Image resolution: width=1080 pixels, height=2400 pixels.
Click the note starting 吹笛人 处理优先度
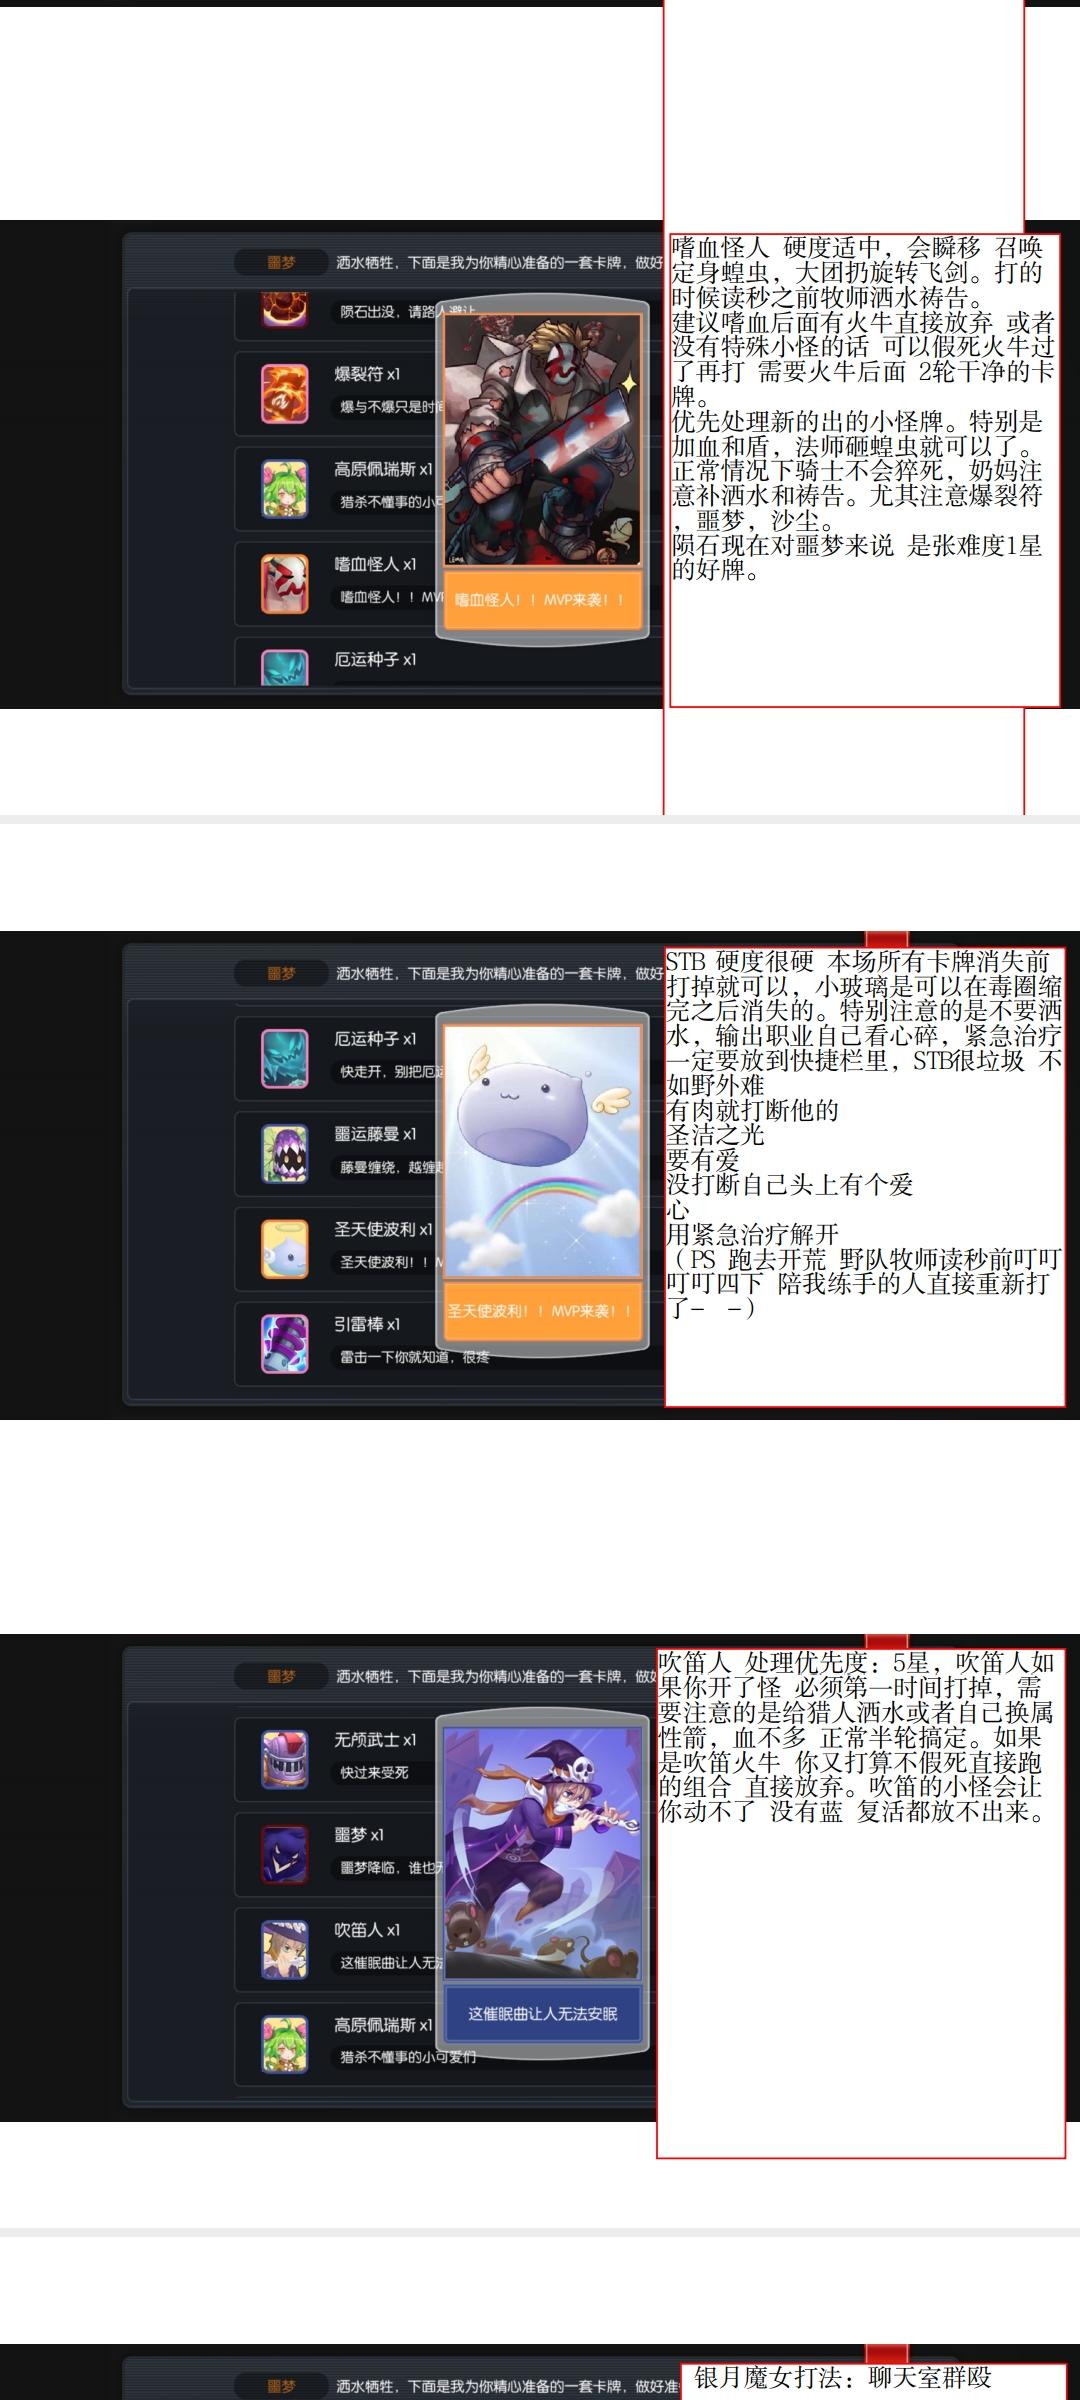[x=861, y=1904]
